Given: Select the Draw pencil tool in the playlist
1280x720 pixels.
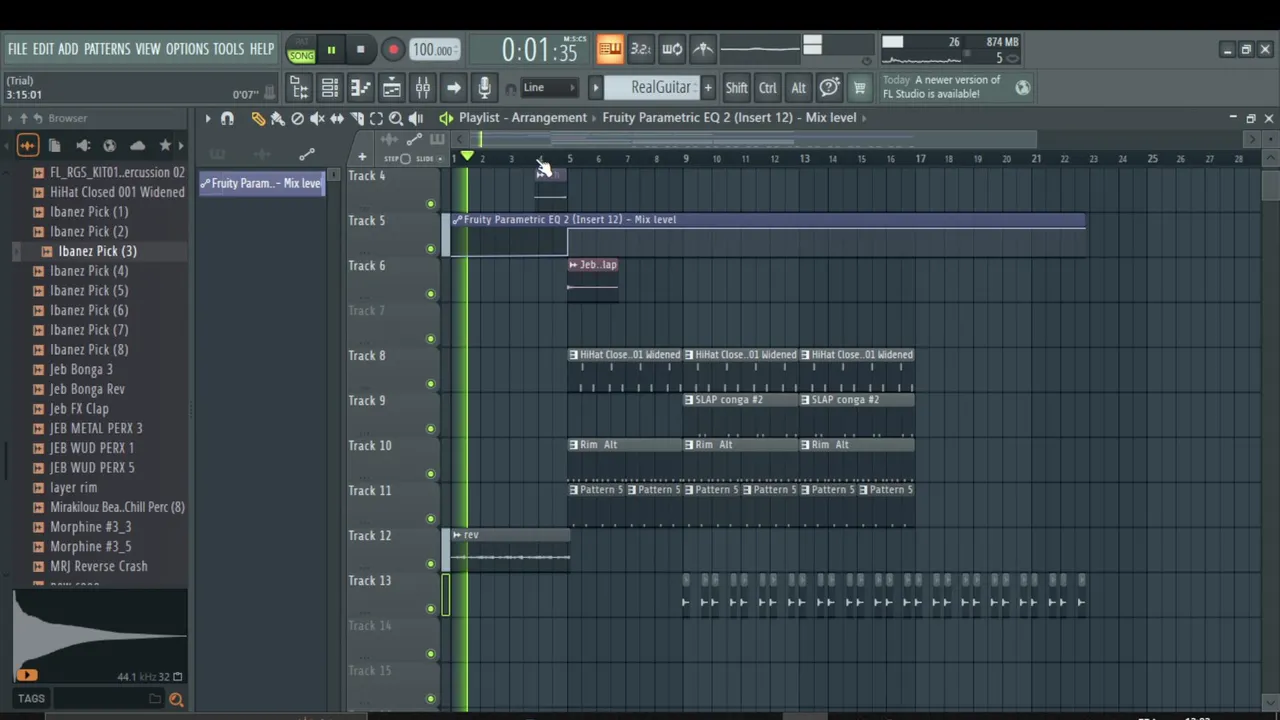Looking at the screenshot, I should (258, 118).
